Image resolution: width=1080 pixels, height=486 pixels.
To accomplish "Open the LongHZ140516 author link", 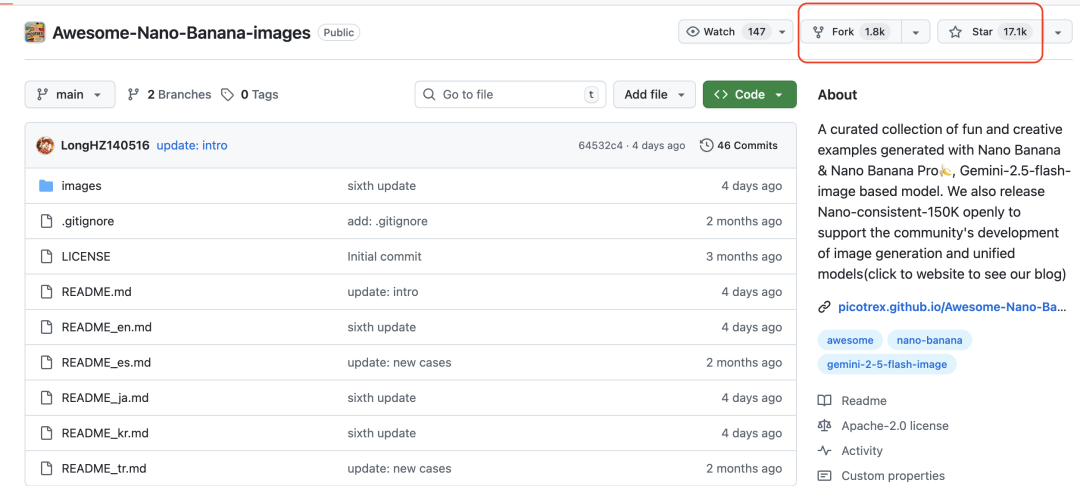I will click(x=105, y=145).
